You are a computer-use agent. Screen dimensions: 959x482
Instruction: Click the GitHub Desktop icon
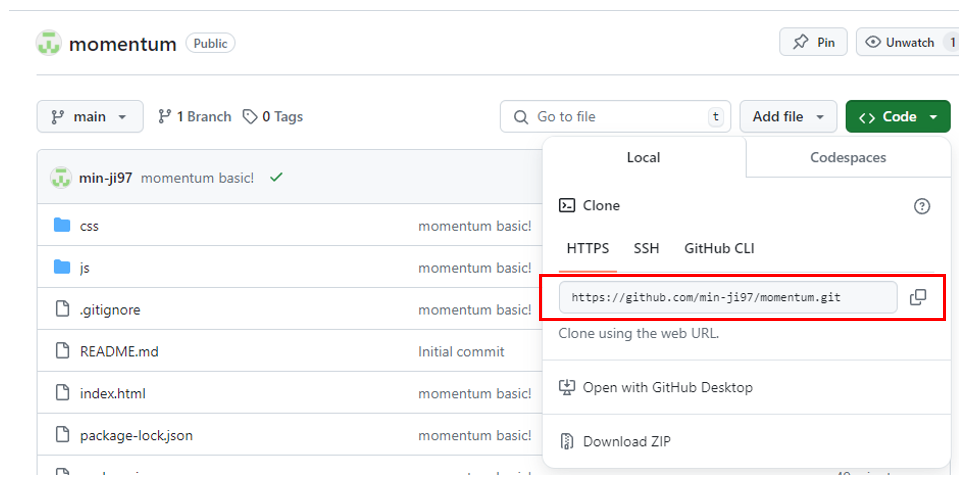(567, 387)
